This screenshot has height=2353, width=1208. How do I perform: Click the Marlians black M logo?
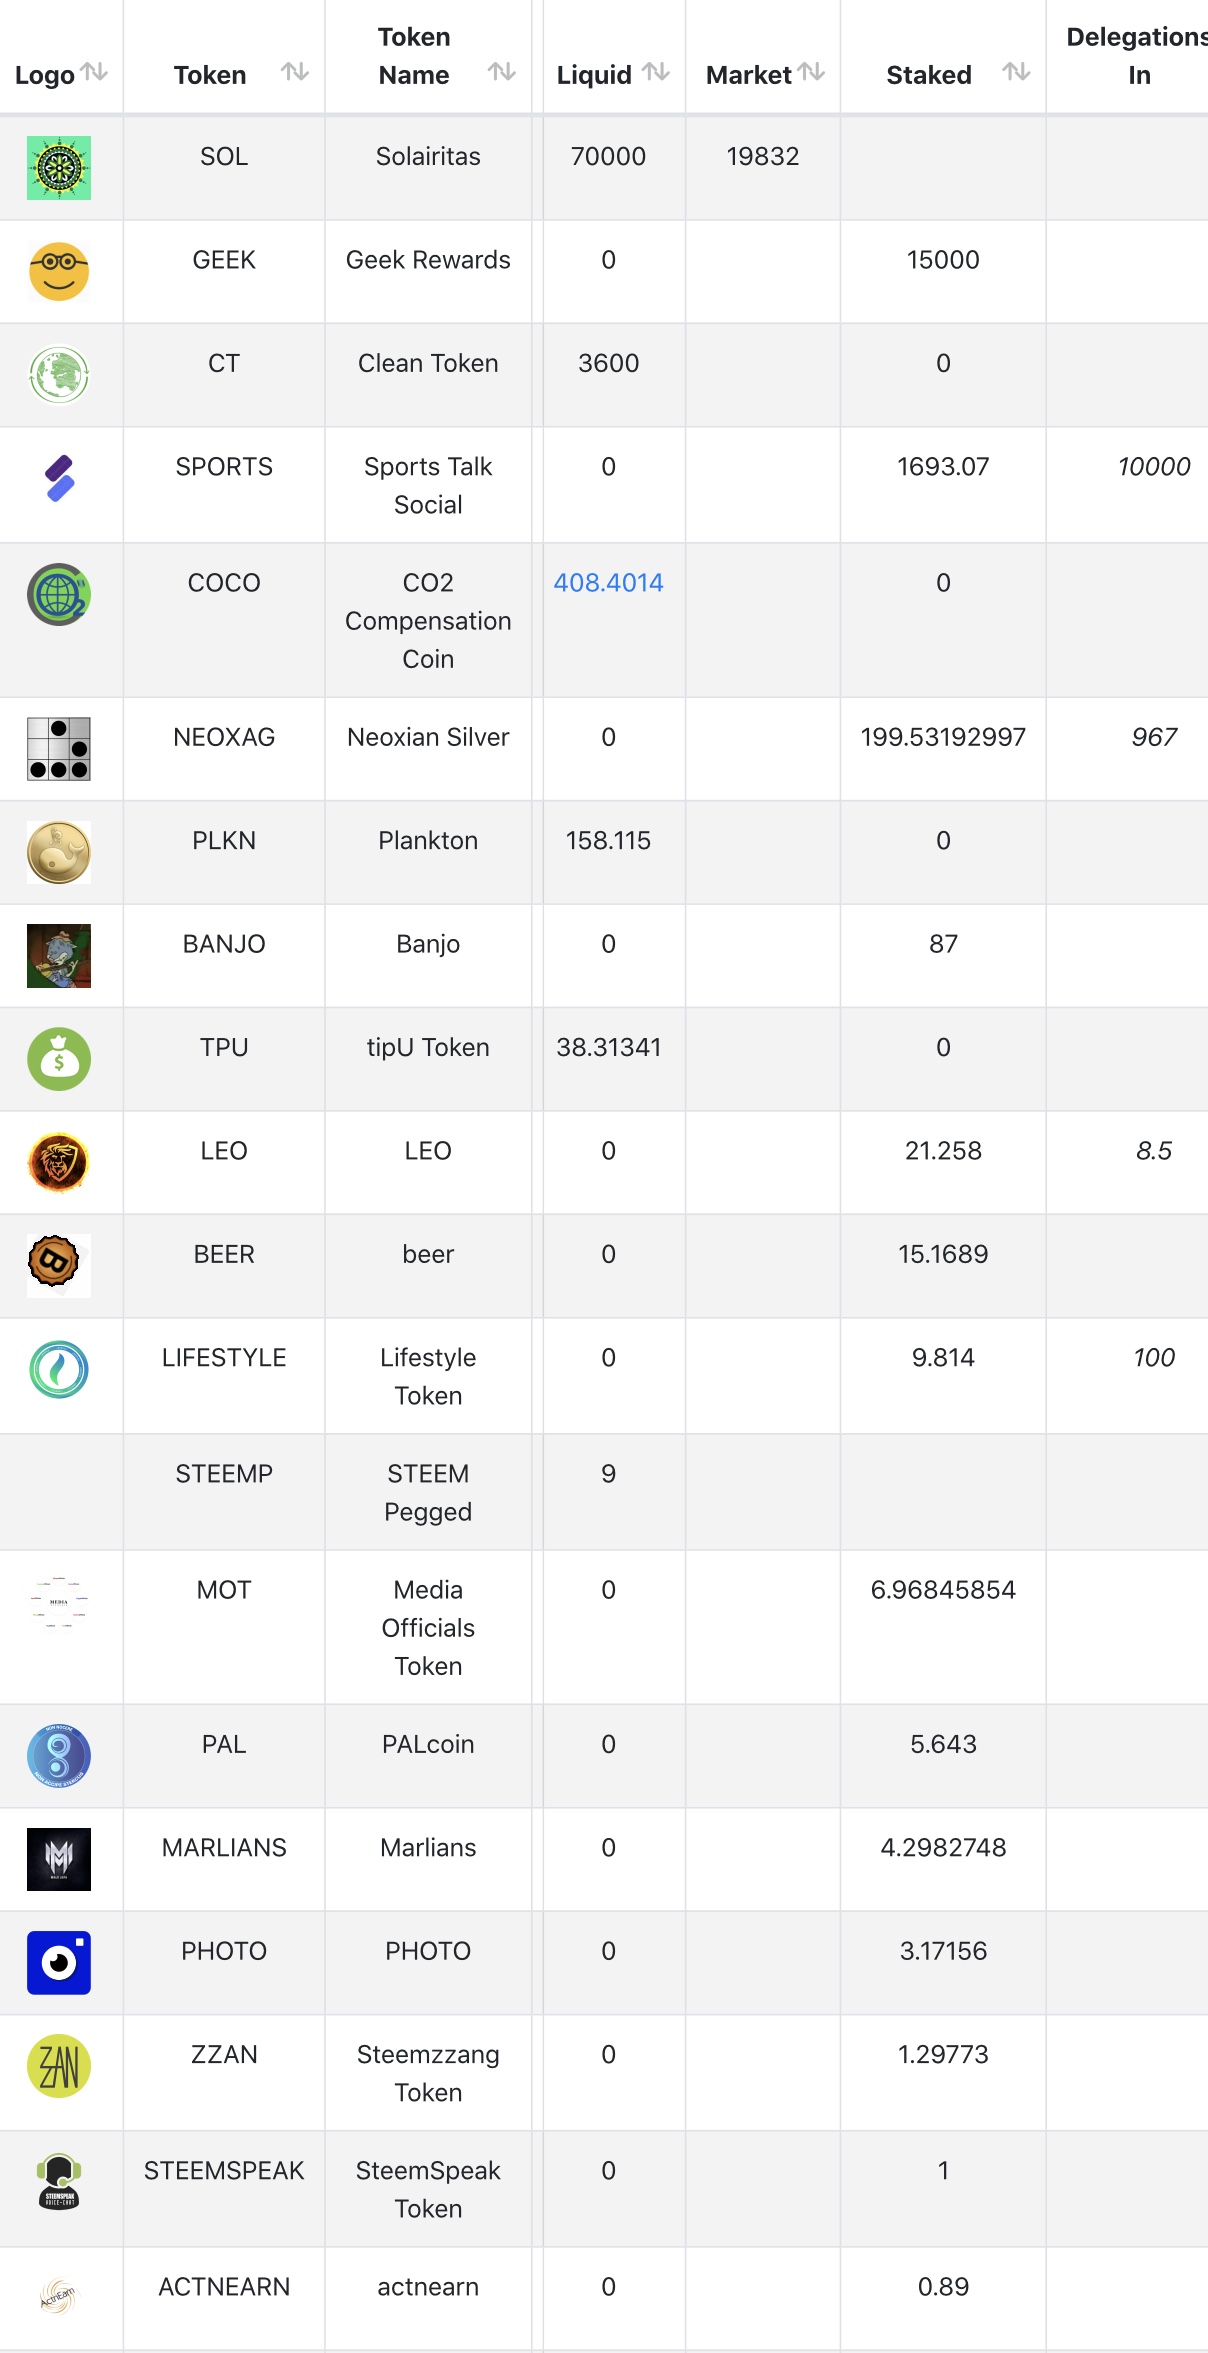[x=59, y=1859]
